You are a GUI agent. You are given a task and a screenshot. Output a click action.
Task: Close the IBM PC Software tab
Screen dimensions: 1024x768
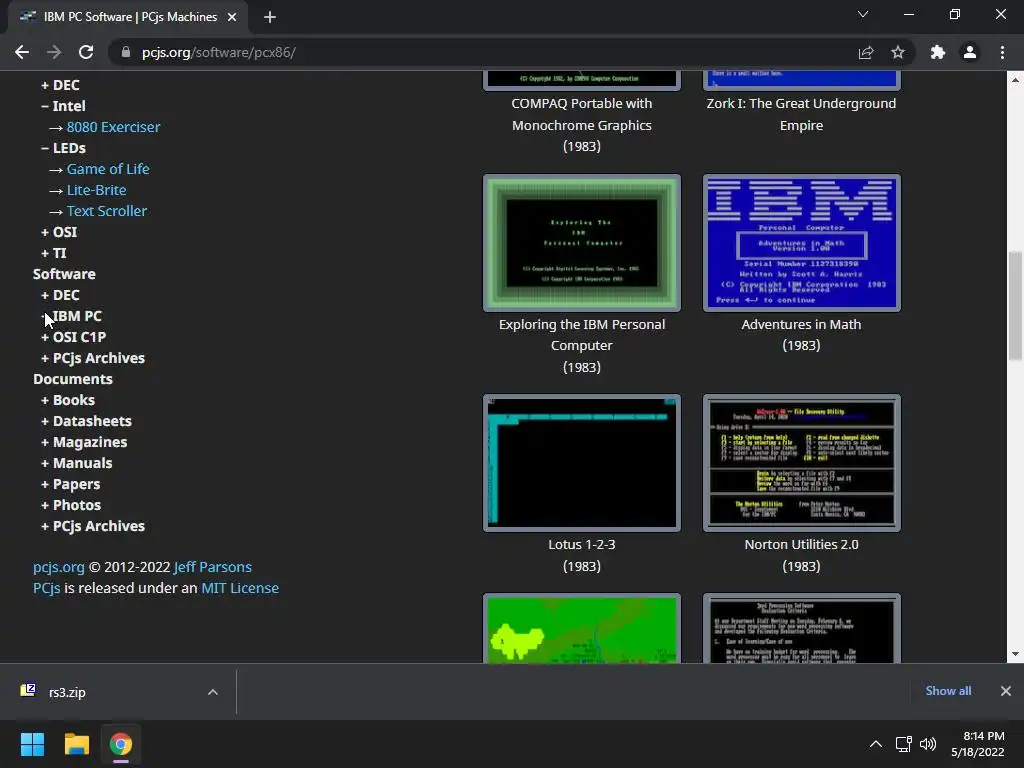pyautogui.click(x=232, y=17)
